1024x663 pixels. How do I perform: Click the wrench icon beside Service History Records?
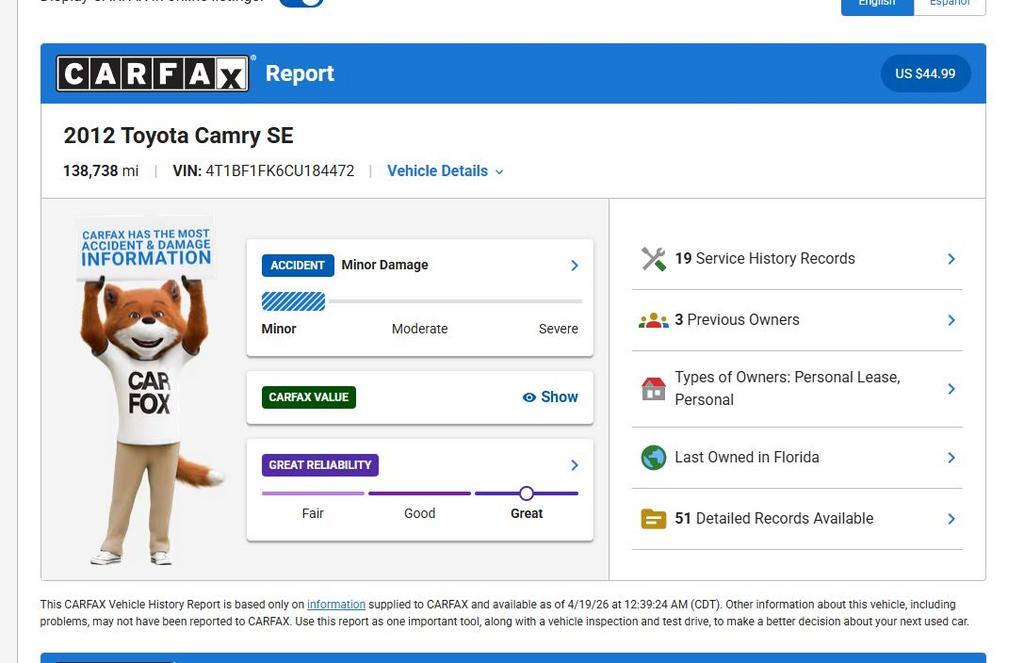point(653,259)
